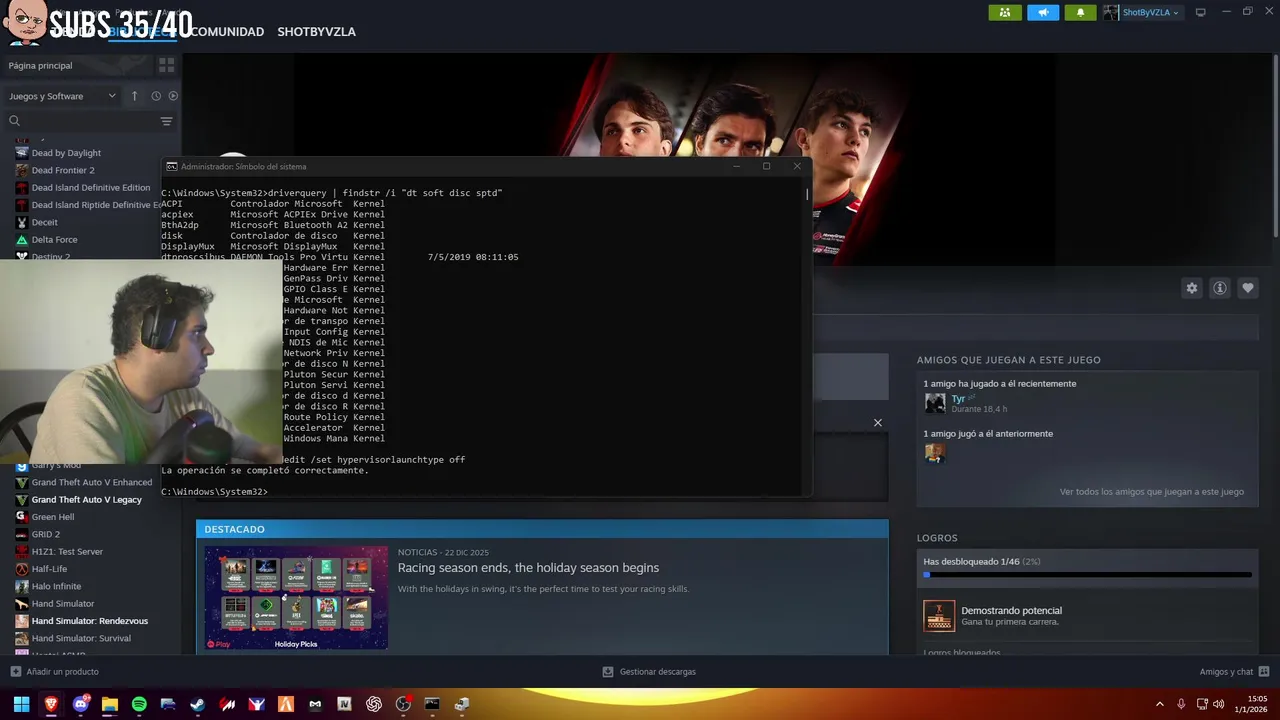Switch to command prompt taskbar icon
The width and height of the screenshot is (1280, 720).
click(x=432, y=704)
